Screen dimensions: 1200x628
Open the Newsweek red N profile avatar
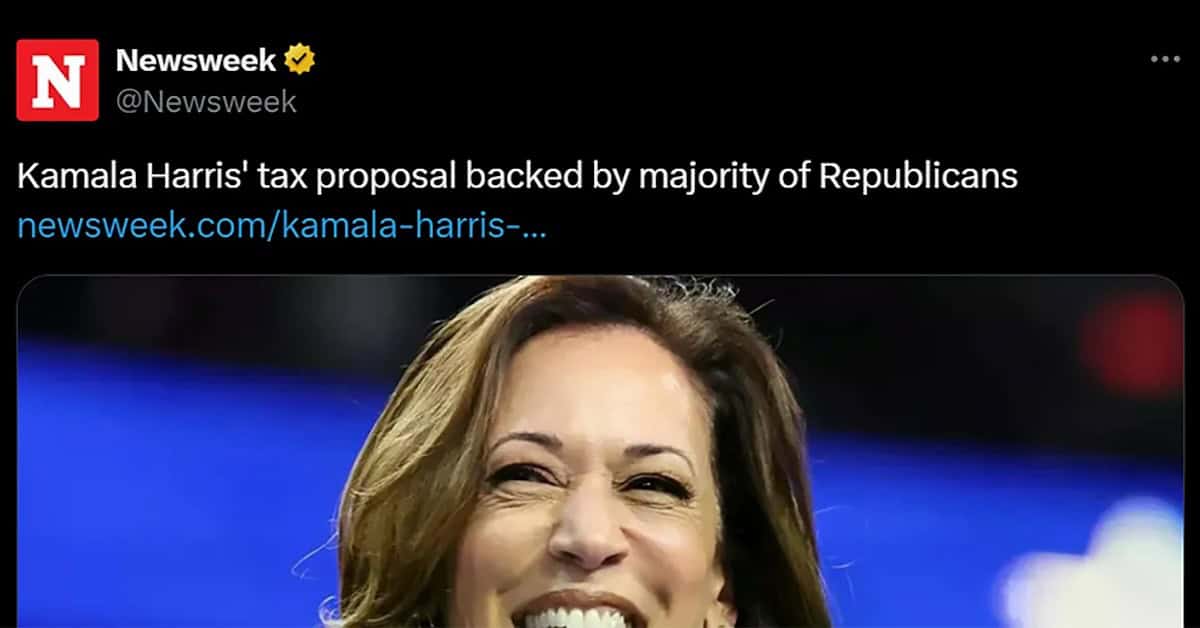tap(57, 80)
